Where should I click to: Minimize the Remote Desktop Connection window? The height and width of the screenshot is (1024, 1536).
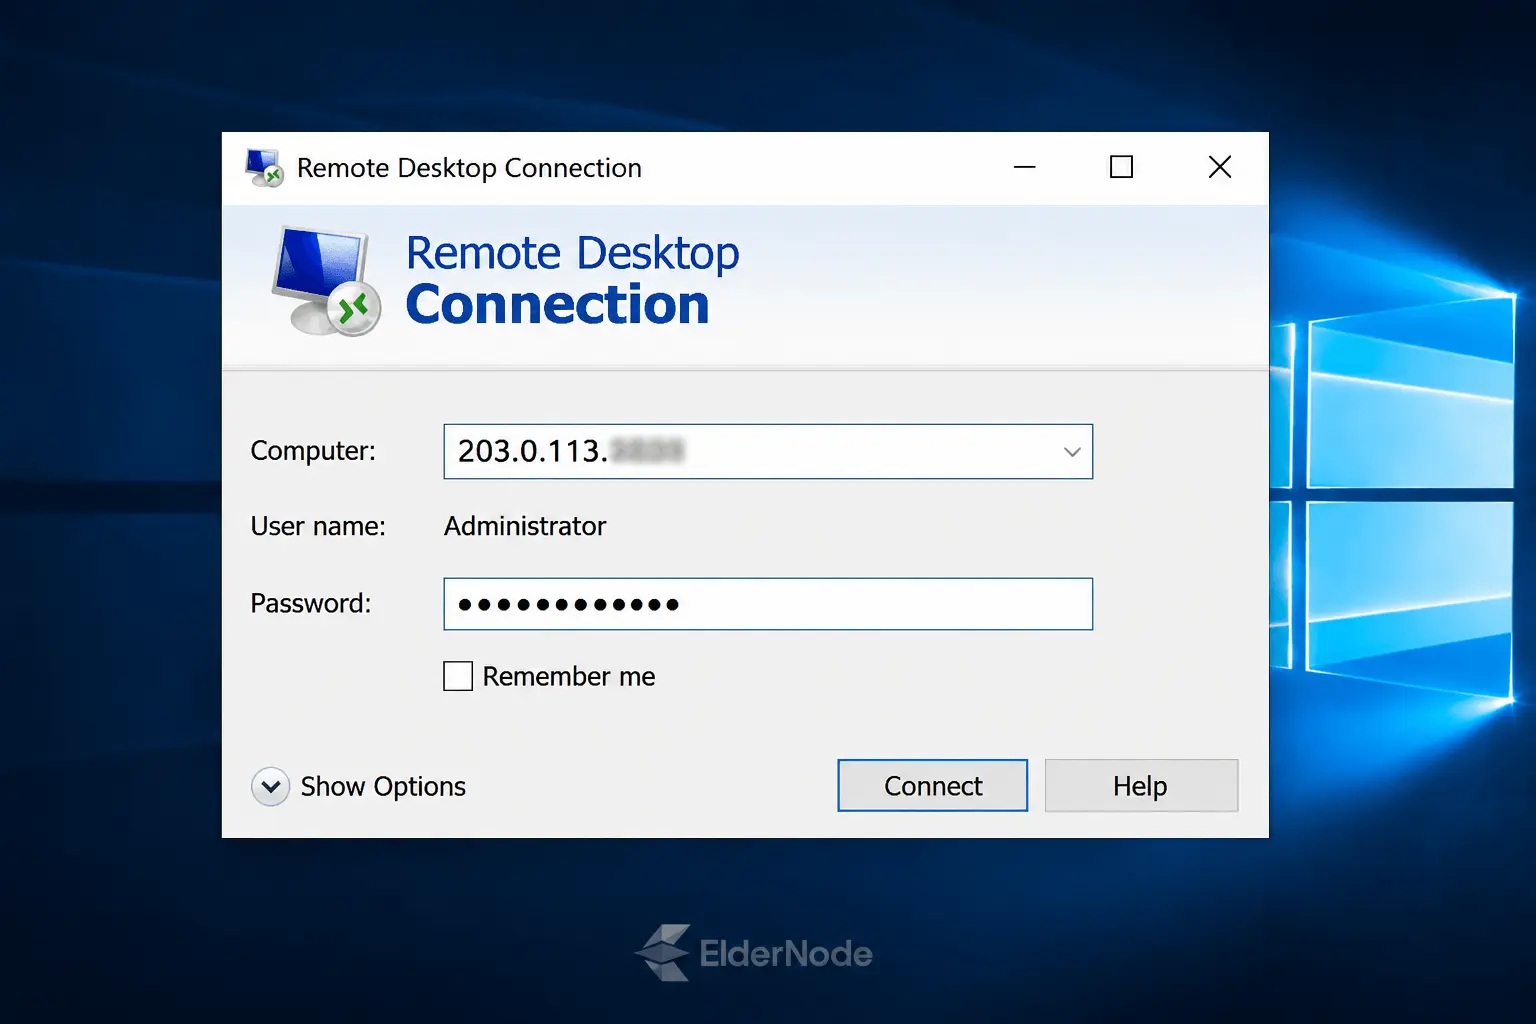coord(1024,167)
